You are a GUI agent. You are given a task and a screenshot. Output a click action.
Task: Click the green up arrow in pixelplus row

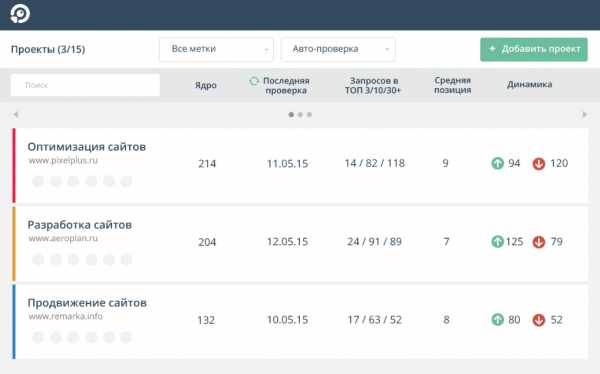pyautogui.click(x=497, y=163)
